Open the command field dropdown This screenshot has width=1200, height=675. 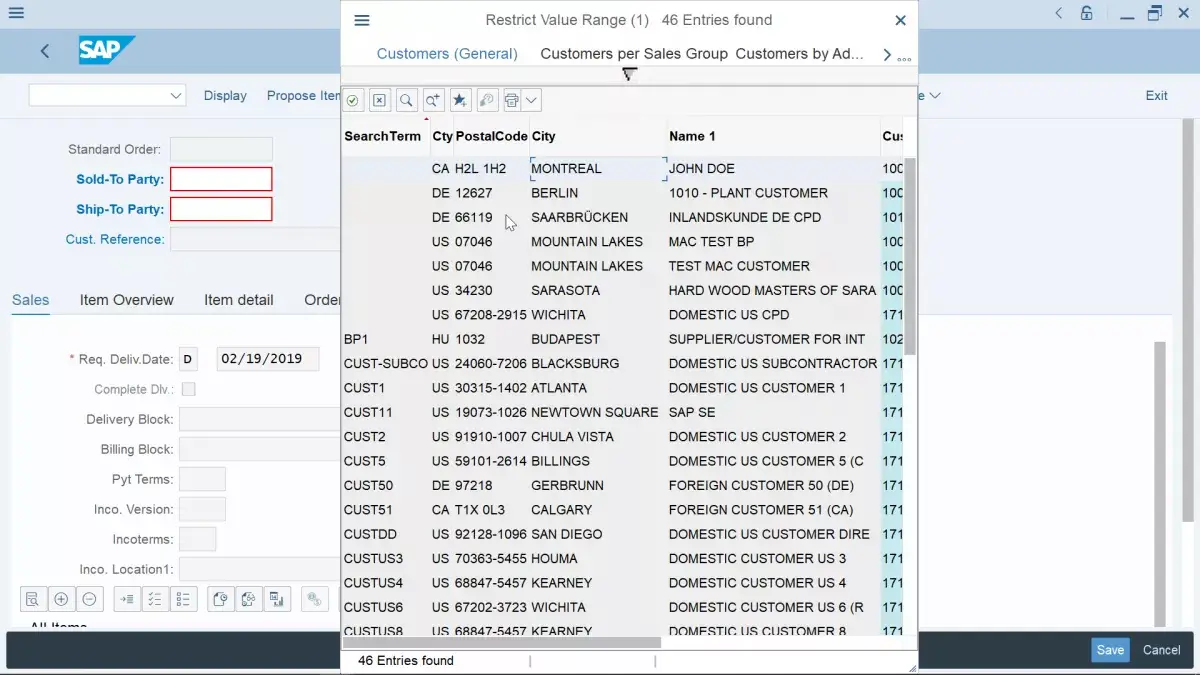(176, 95)
